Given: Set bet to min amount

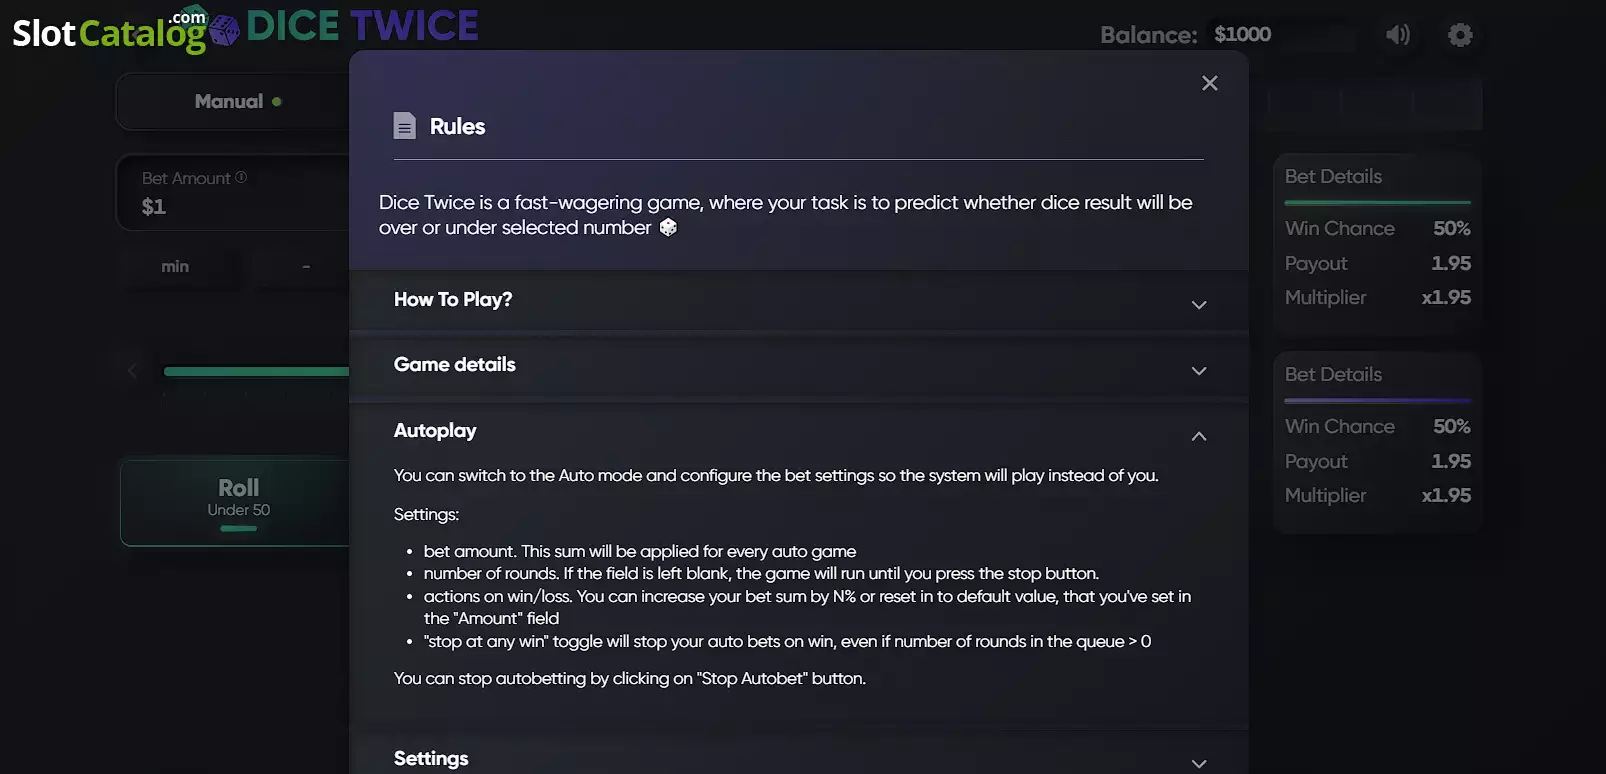Looking at the screenshot, I should coord(175,266).
